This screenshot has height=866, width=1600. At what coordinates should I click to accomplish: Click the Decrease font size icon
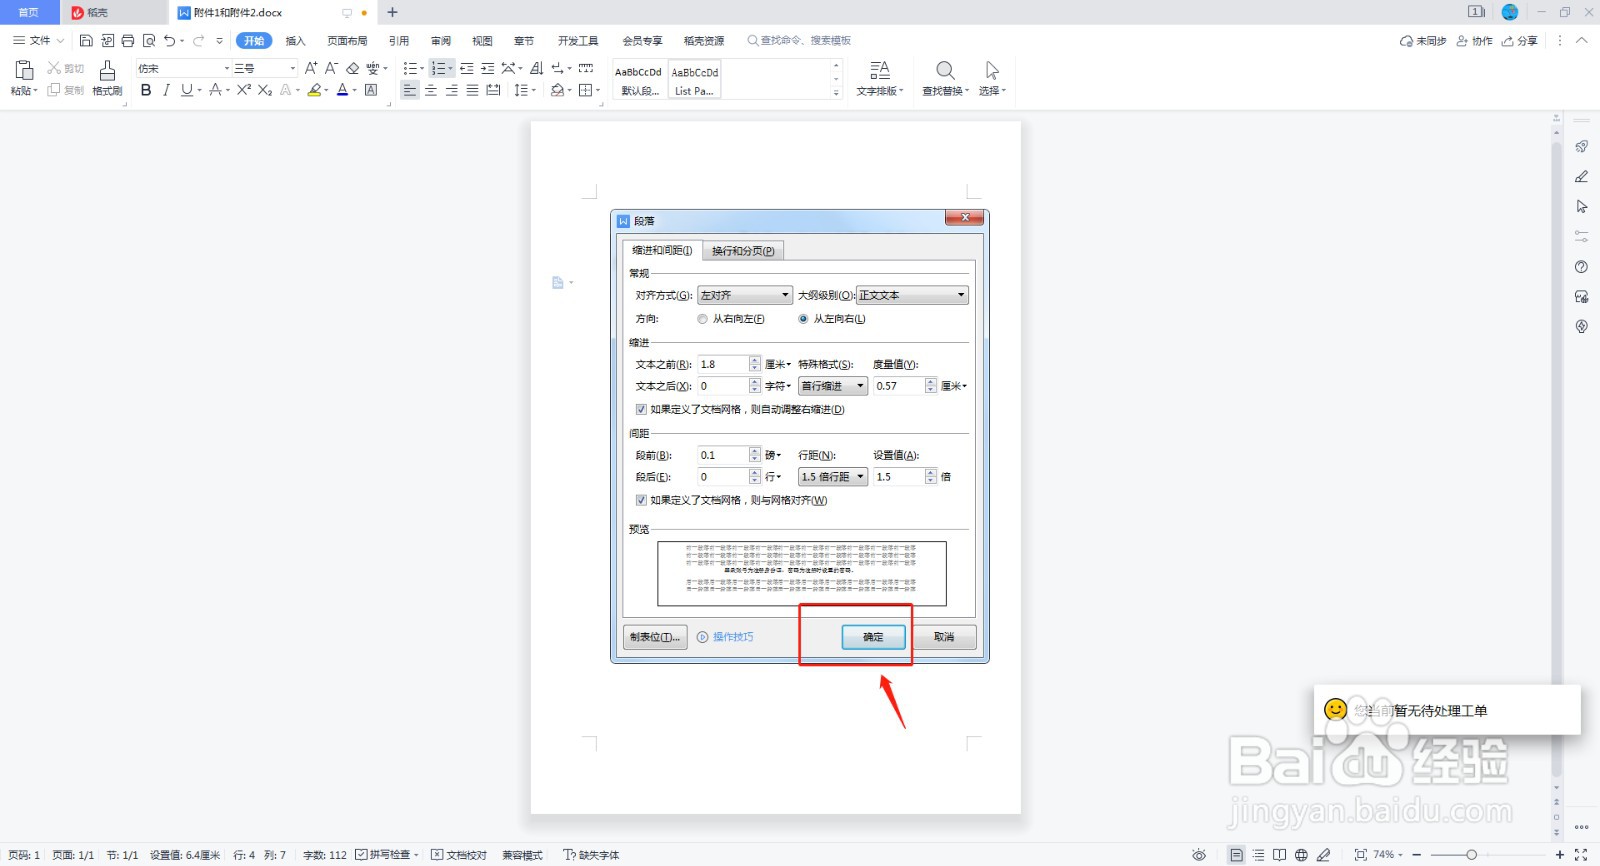tap(331, 68)
